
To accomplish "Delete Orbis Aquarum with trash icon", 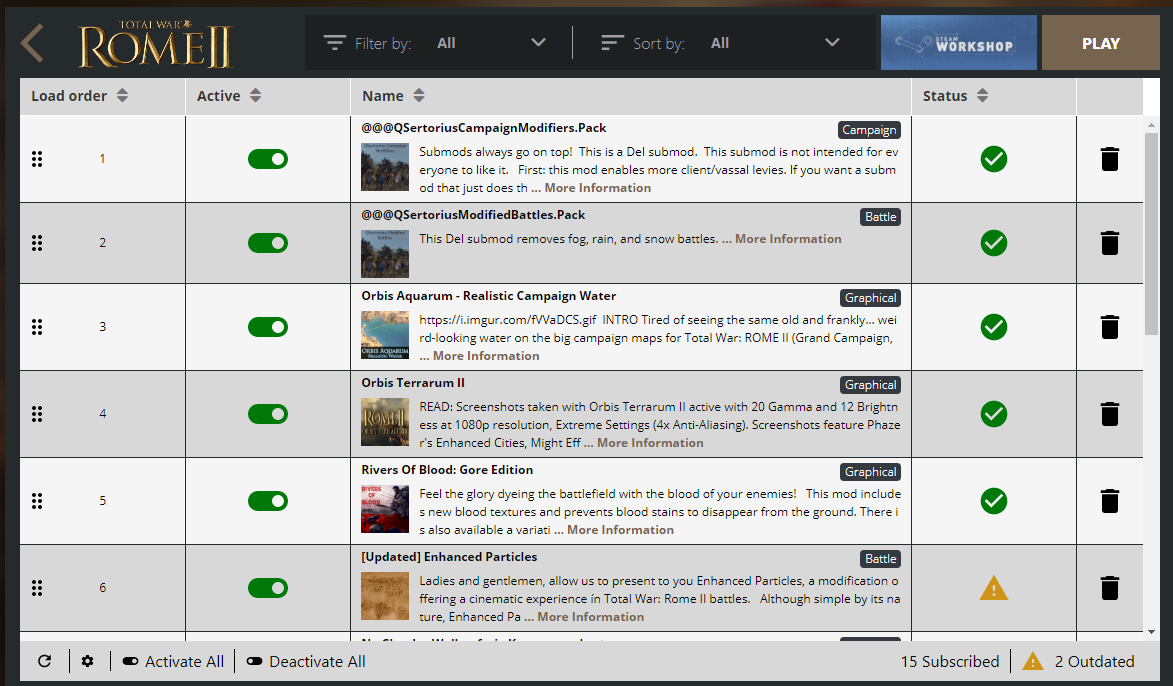I will coord(1109,326).
